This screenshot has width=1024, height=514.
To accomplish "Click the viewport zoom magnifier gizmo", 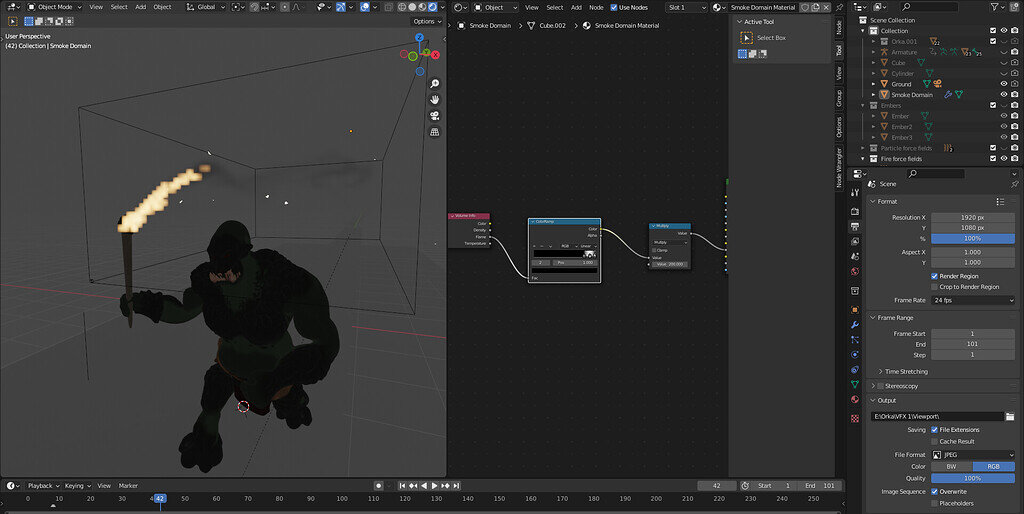I will [x=434, y=84].
